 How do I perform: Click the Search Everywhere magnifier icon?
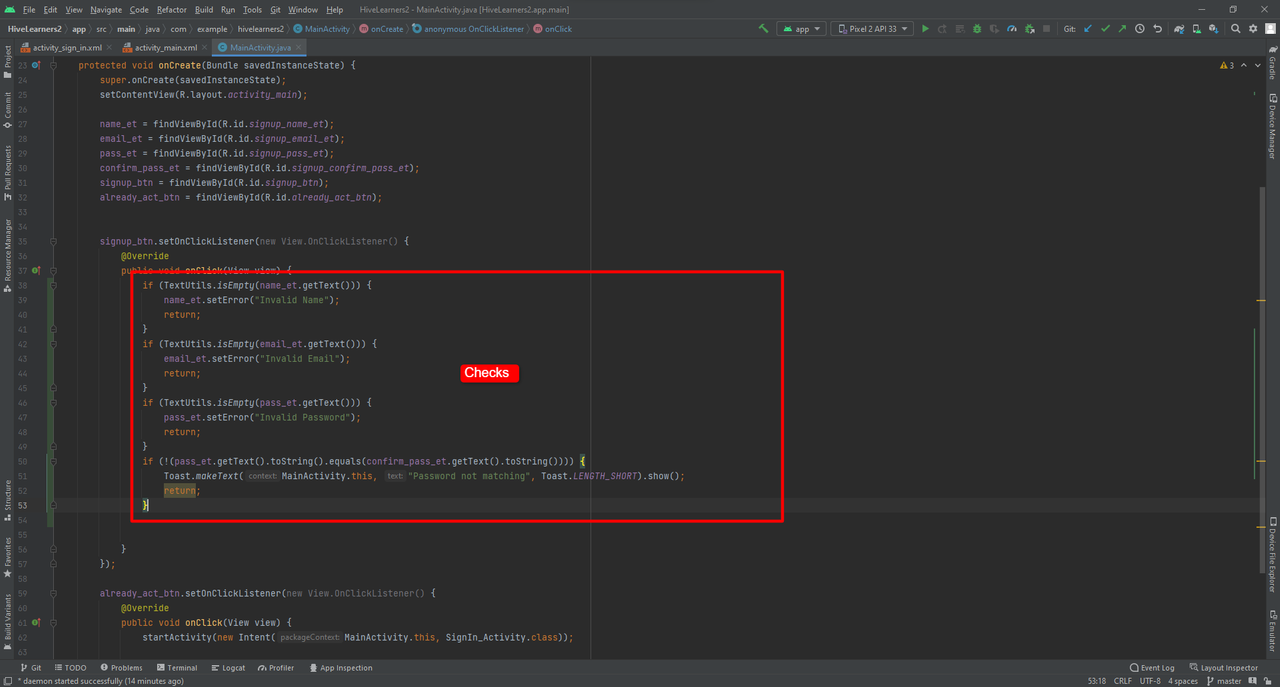tap(1236, 29)
